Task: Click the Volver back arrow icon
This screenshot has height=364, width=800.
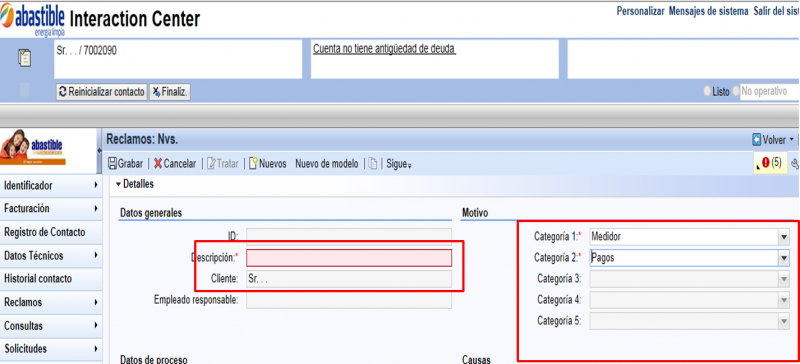Action: [x=757, y=139]
